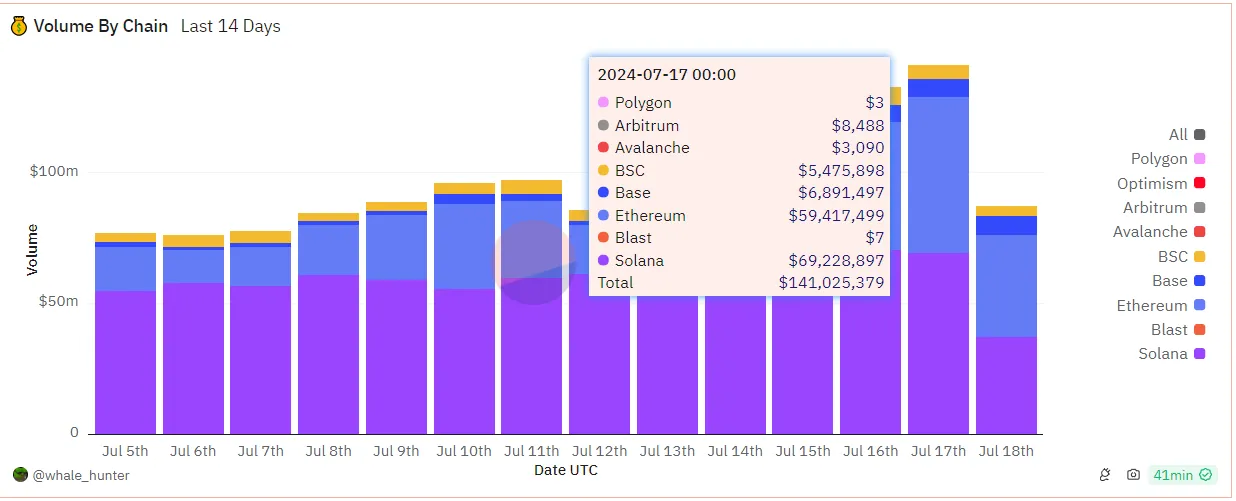This screenshot has height=501, width=1236.
Task: Select the Jul 18th stacked bar
Action: [x=1006, y=320]
